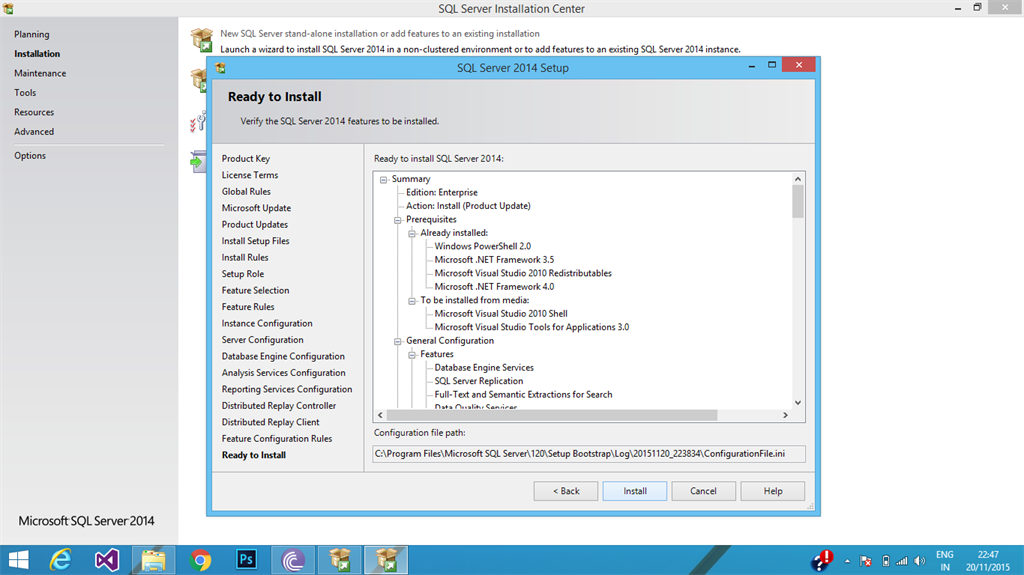Screen dimensions: 1024x575
Task: Select Microsoft Visual Studio 2010 Shell row
Action: click(x=501, y=314)
